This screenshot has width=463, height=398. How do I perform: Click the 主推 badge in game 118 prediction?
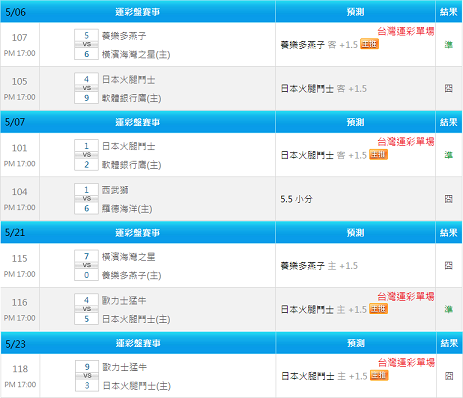pos(379,376)
